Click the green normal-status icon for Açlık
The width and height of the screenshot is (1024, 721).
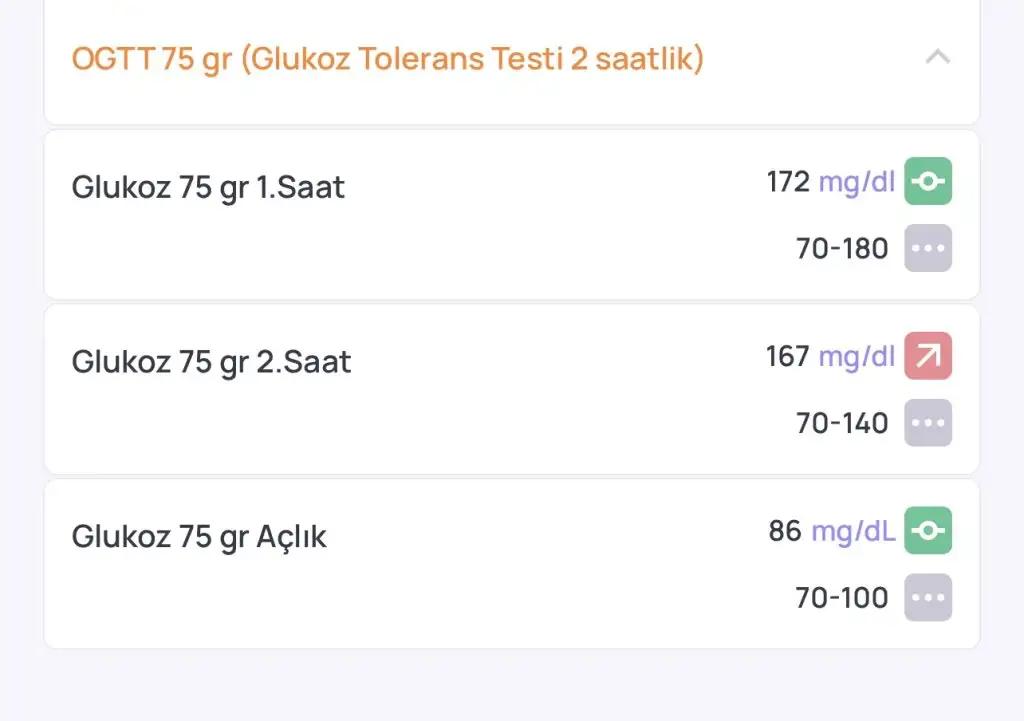click(x=928, y=531)
